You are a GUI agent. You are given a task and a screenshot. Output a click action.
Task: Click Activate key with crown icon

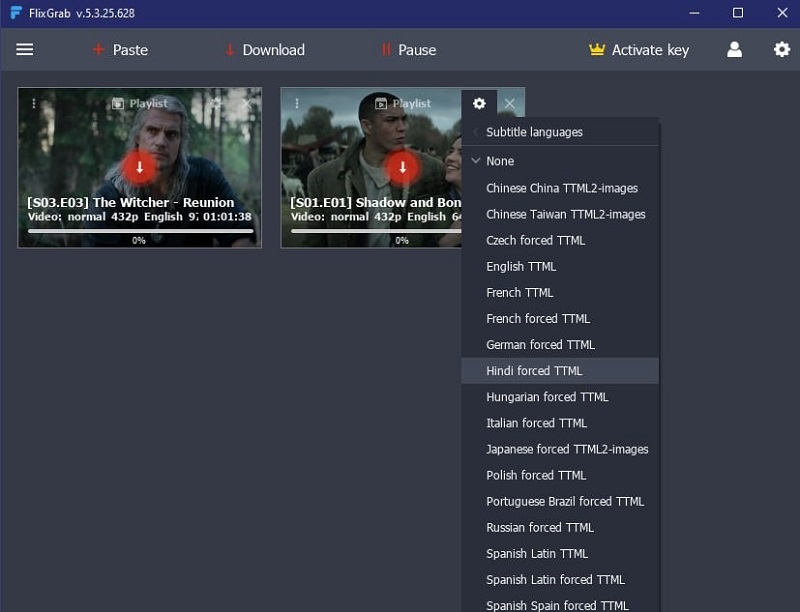tap(639, 49)
